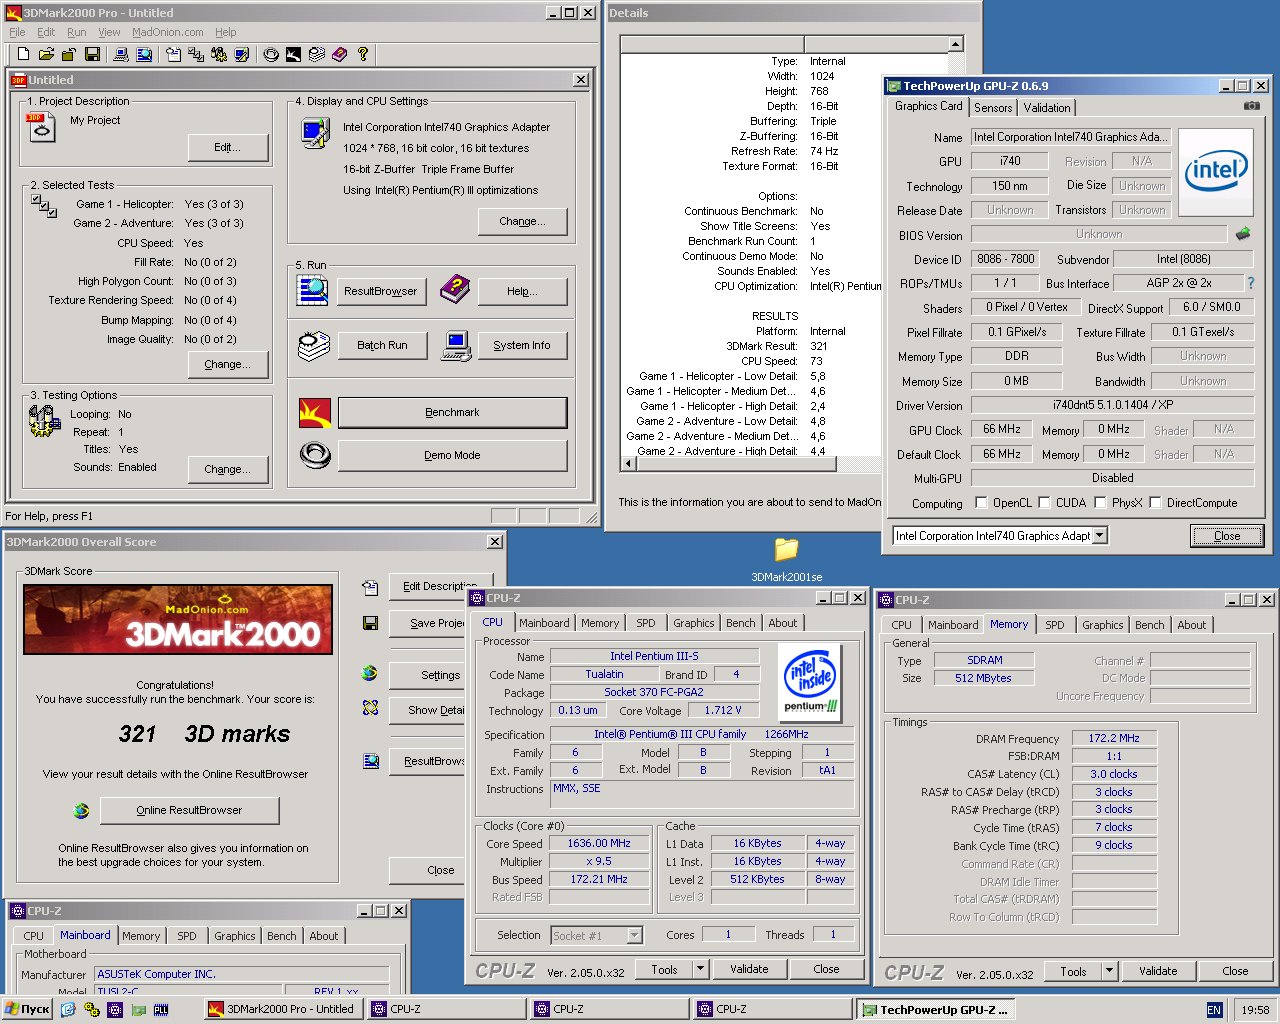Click the EN language indicator in system tray
The image size is (1280, 1024).
click(1214, 1010)
